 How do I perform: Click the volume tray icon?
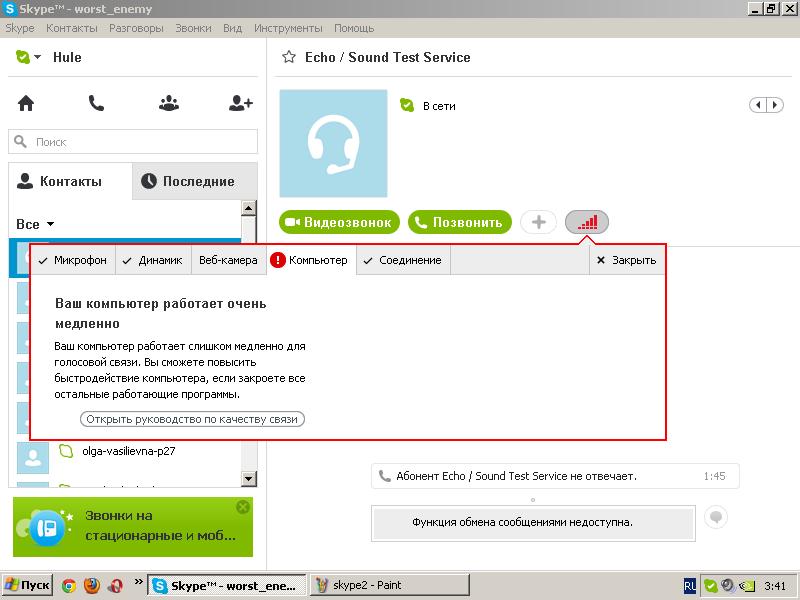[728, 586]
